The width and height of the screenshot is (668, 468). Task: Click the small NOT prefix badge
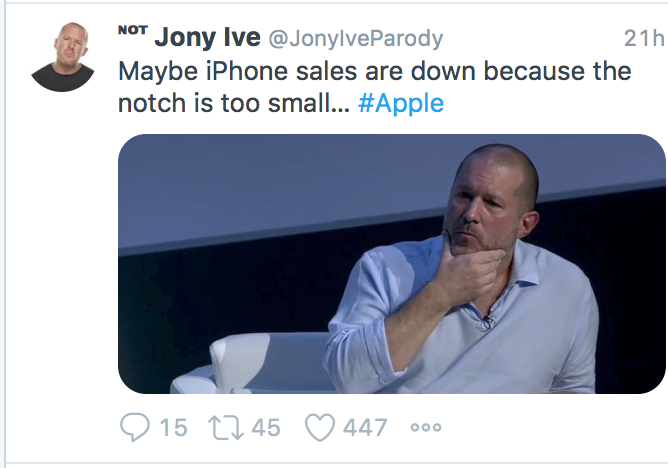[x=132, y=31]
